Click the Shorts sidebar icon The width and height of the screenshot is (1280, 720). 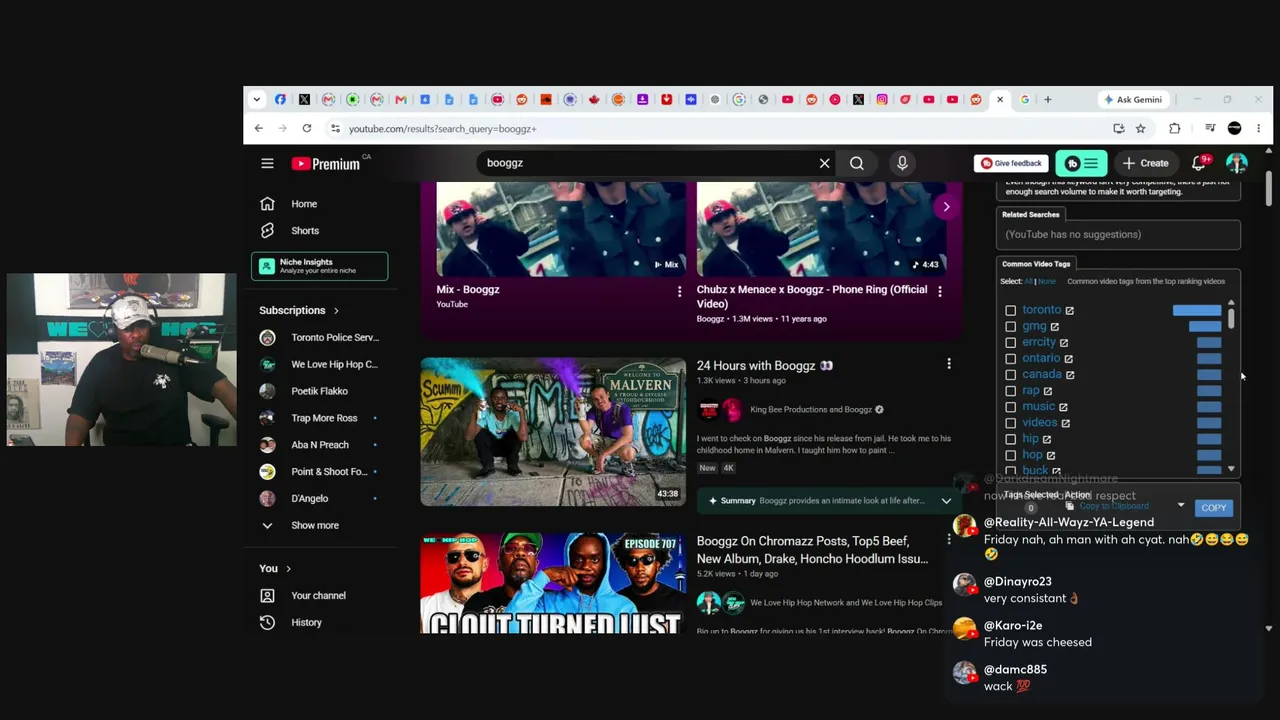[267, 231]
